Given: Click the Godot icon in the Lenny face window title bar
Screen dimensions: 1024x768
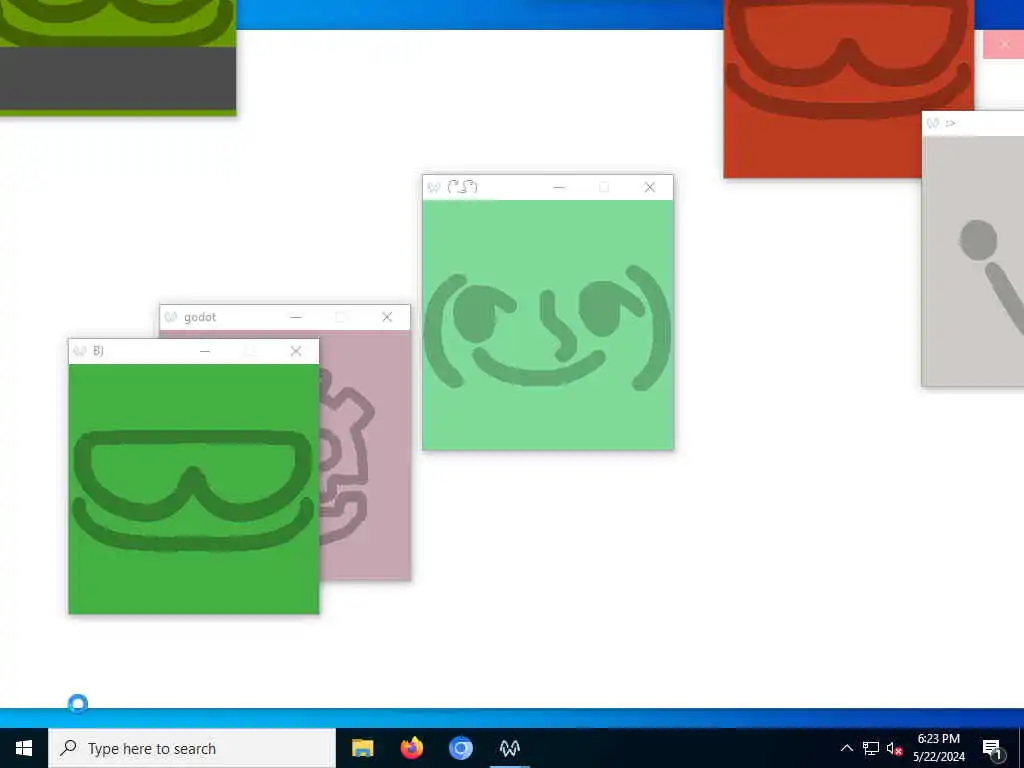Looking at the screenshot, I should coord(434,187).
